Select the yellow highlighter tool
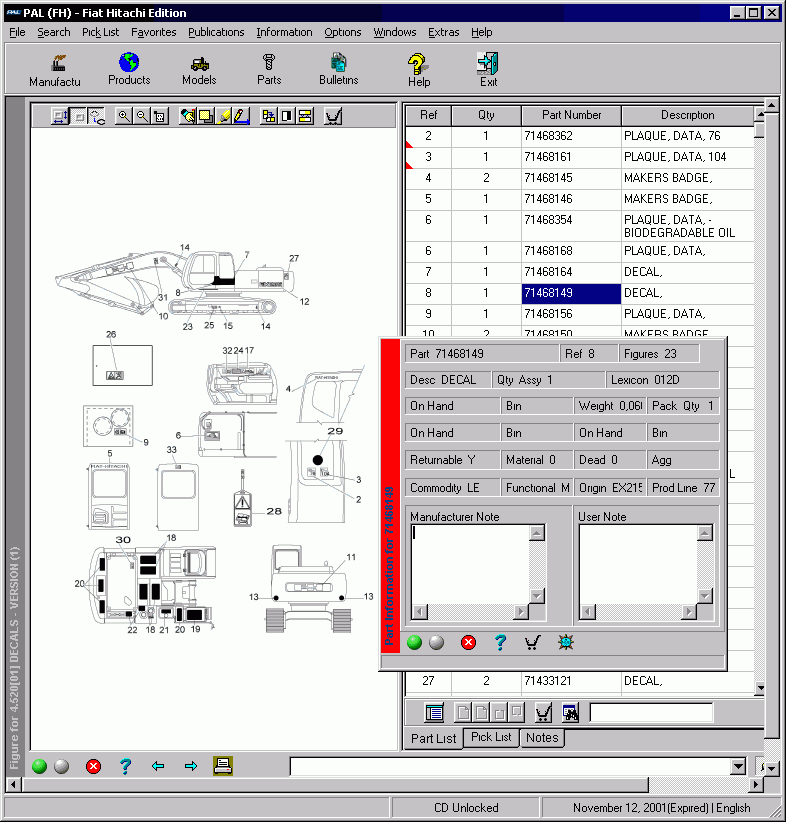The image size is (786, 822). [x=223, y=116]
